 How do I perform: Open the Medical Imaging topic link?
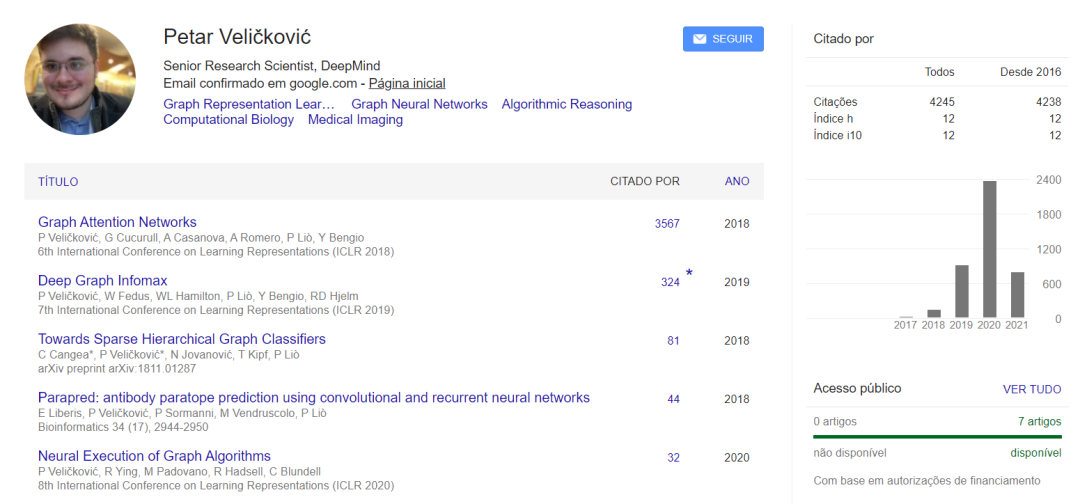355,120
